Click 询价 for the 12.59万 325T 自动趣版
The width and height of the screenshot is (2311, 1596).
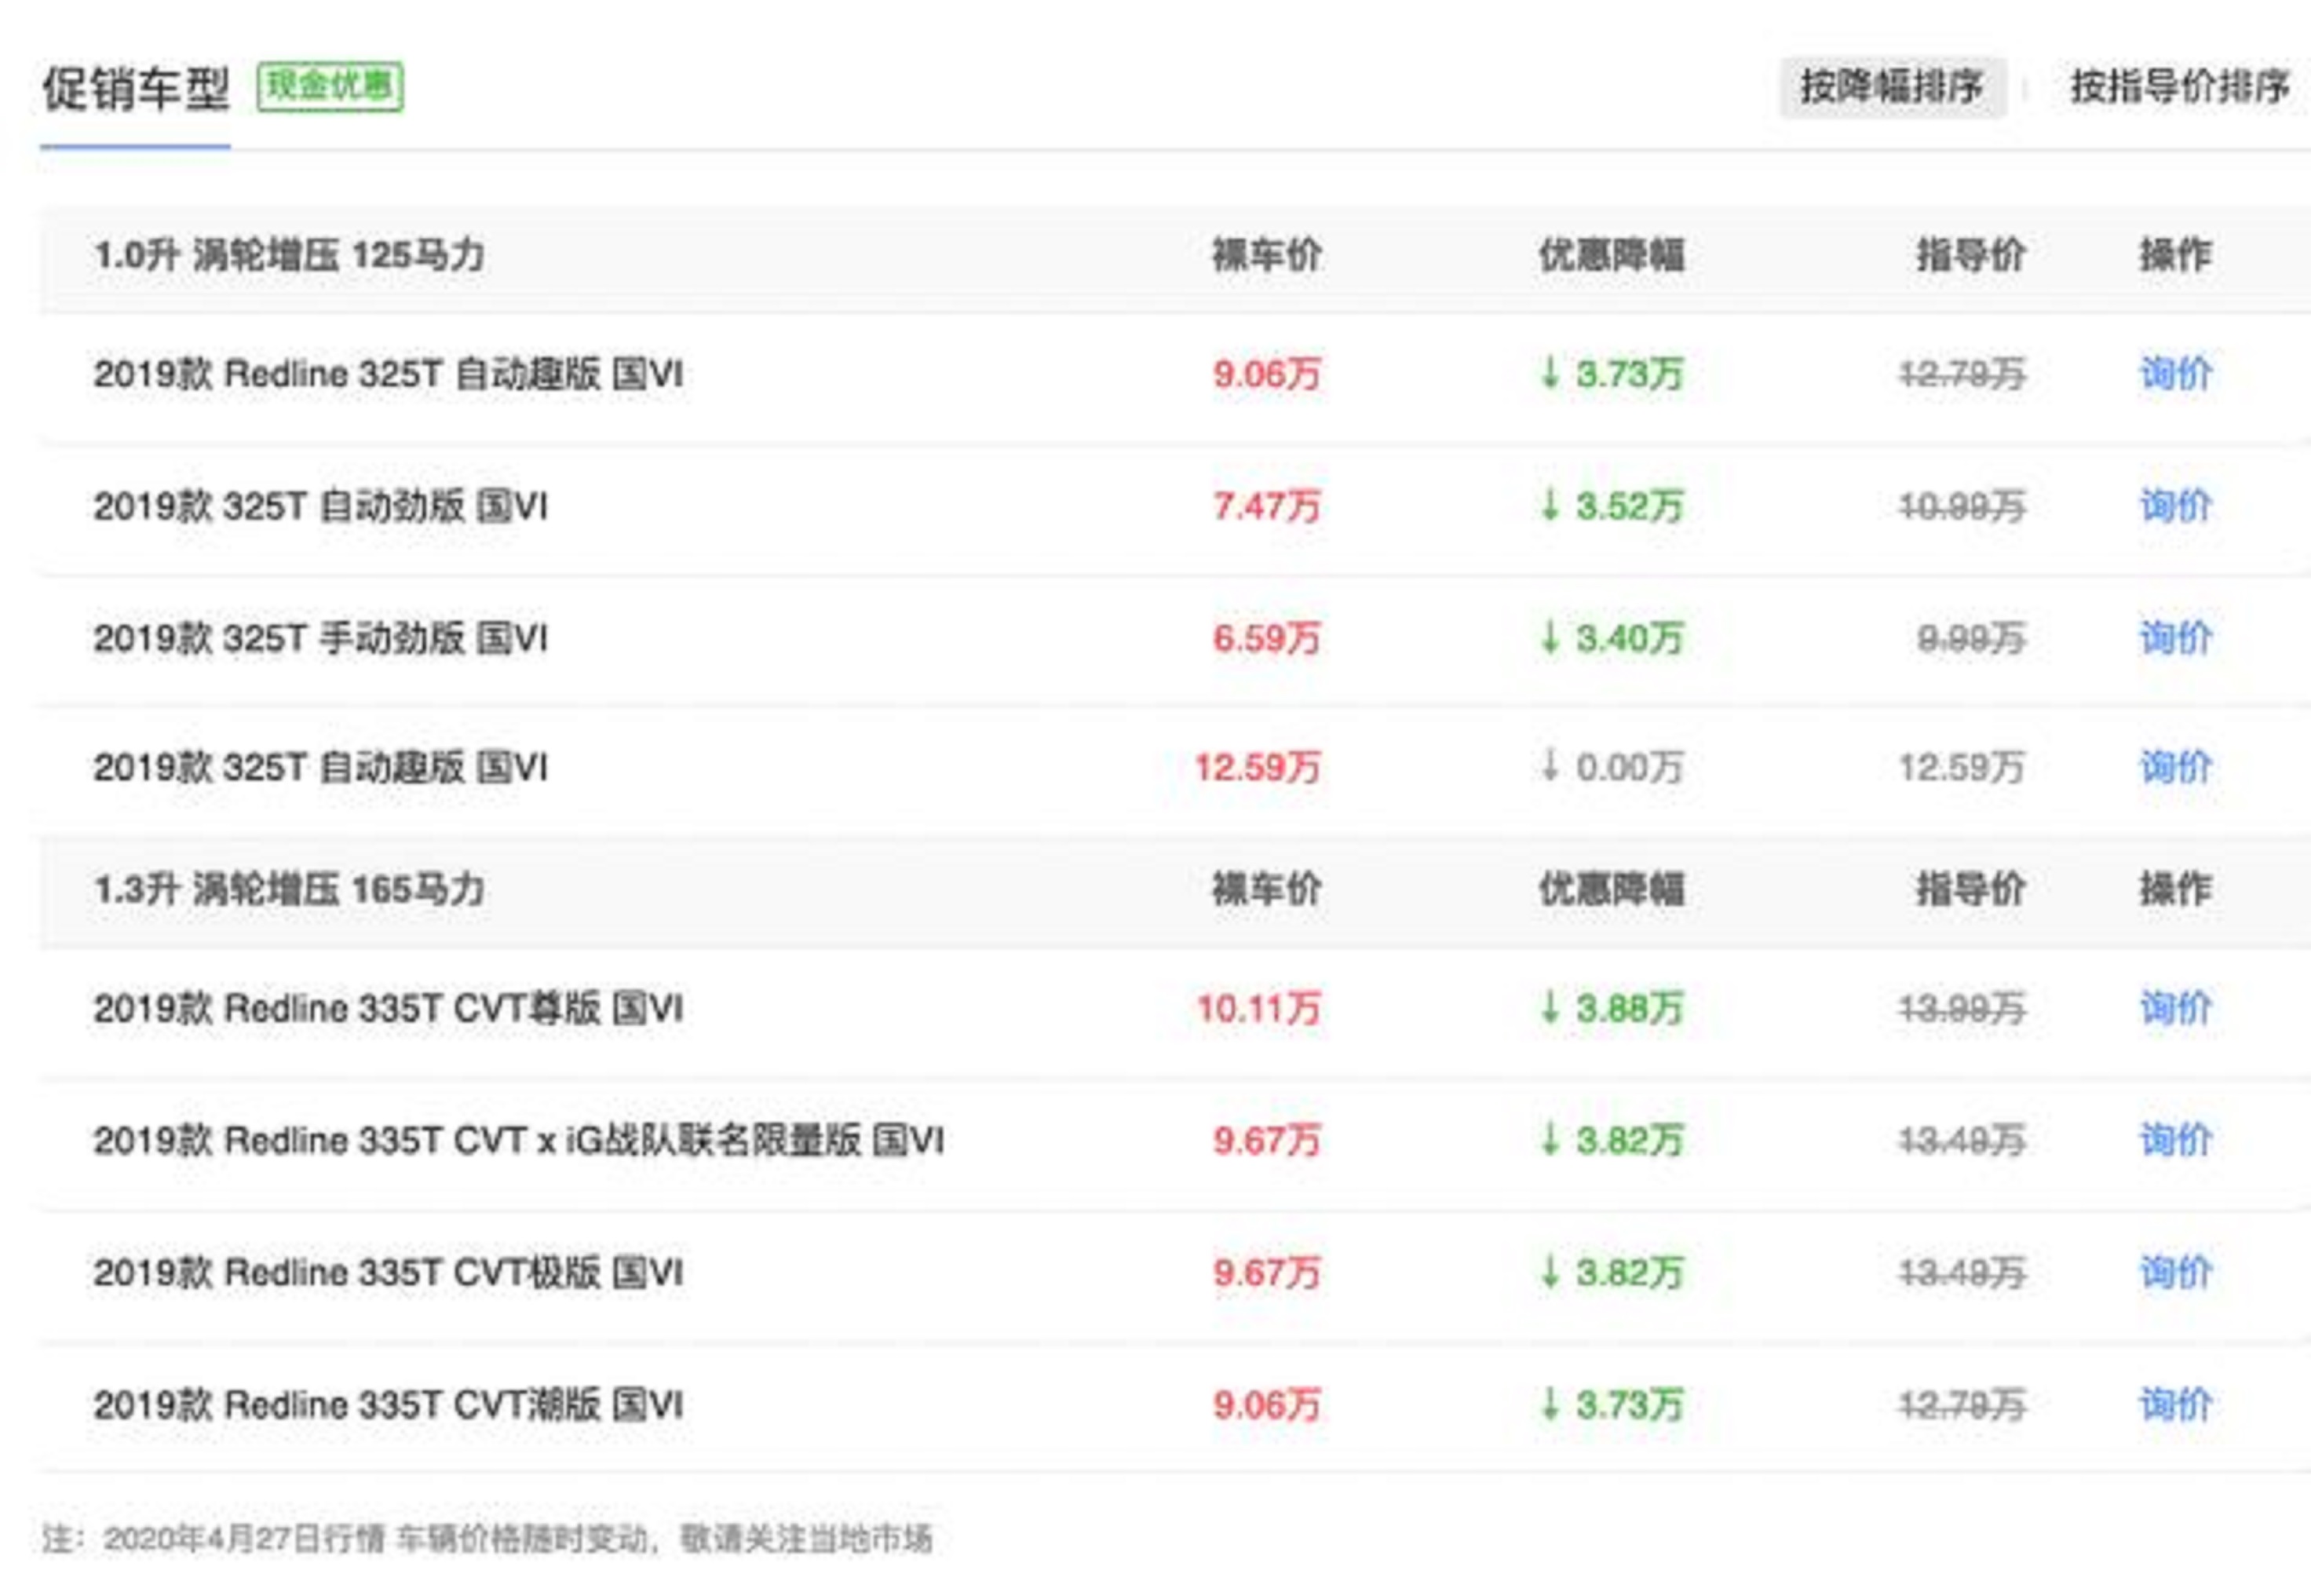pyautogui.click(x=2175, y=768)
